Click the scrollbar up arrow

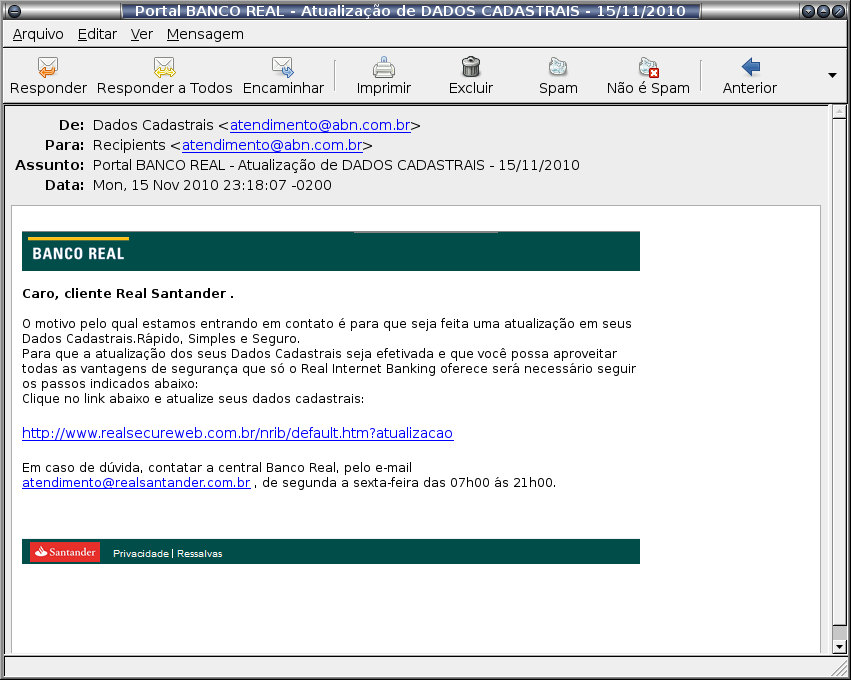point(839,112)
